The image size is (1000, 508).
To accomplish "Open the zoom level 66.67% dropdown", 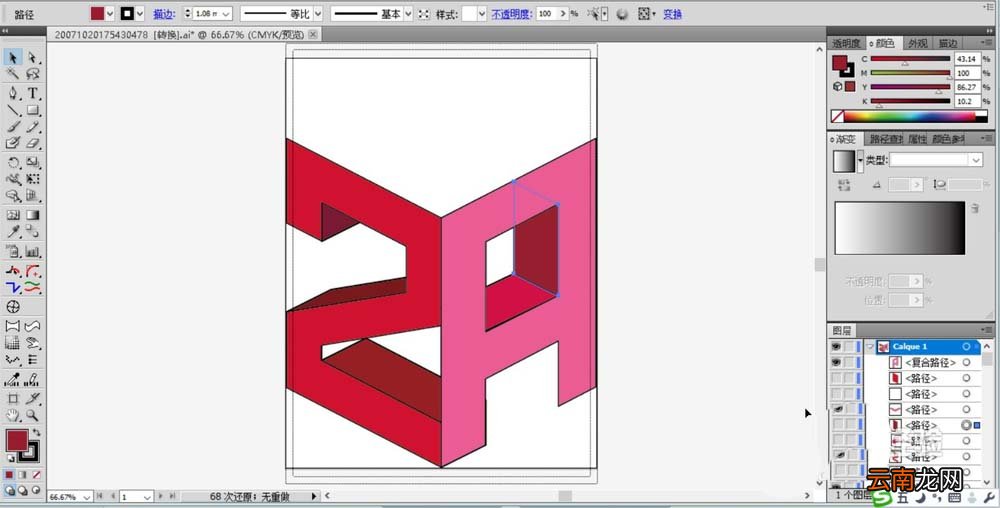I will [x=87, y=497].
